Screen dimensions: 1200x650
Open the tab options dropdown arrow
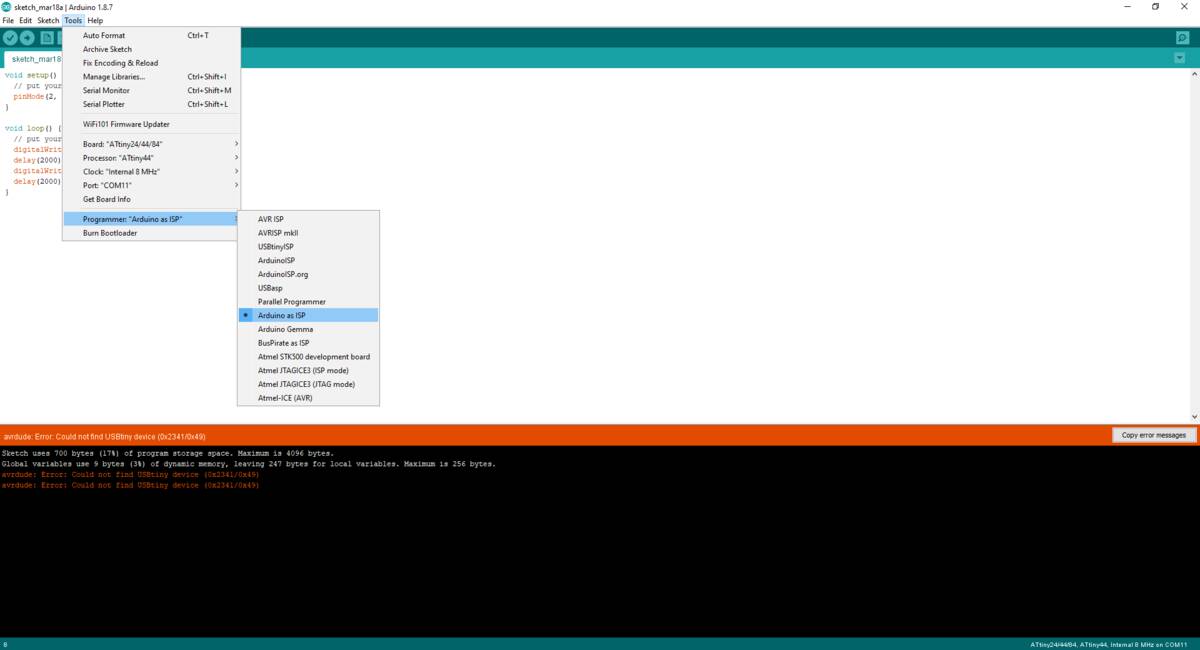1179,58
